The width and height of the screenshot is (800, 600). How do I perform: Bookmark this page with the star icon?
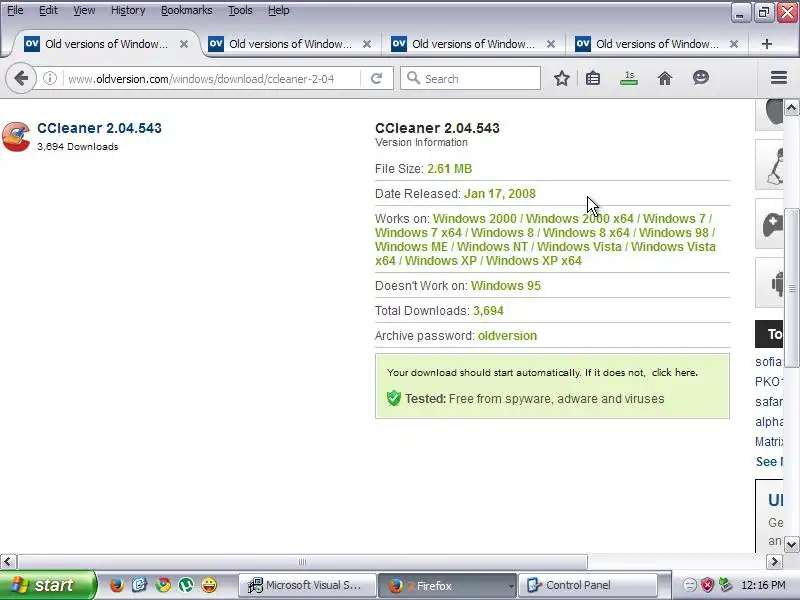pyautogui.click(x=562, y=79)
